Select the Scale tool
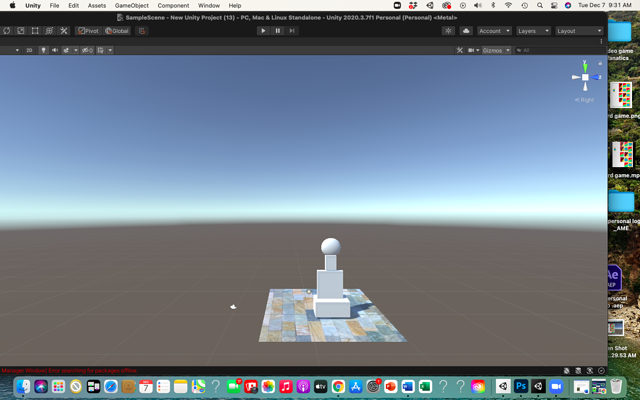Viewport: 640px width, 400px height. pos(21,31)
